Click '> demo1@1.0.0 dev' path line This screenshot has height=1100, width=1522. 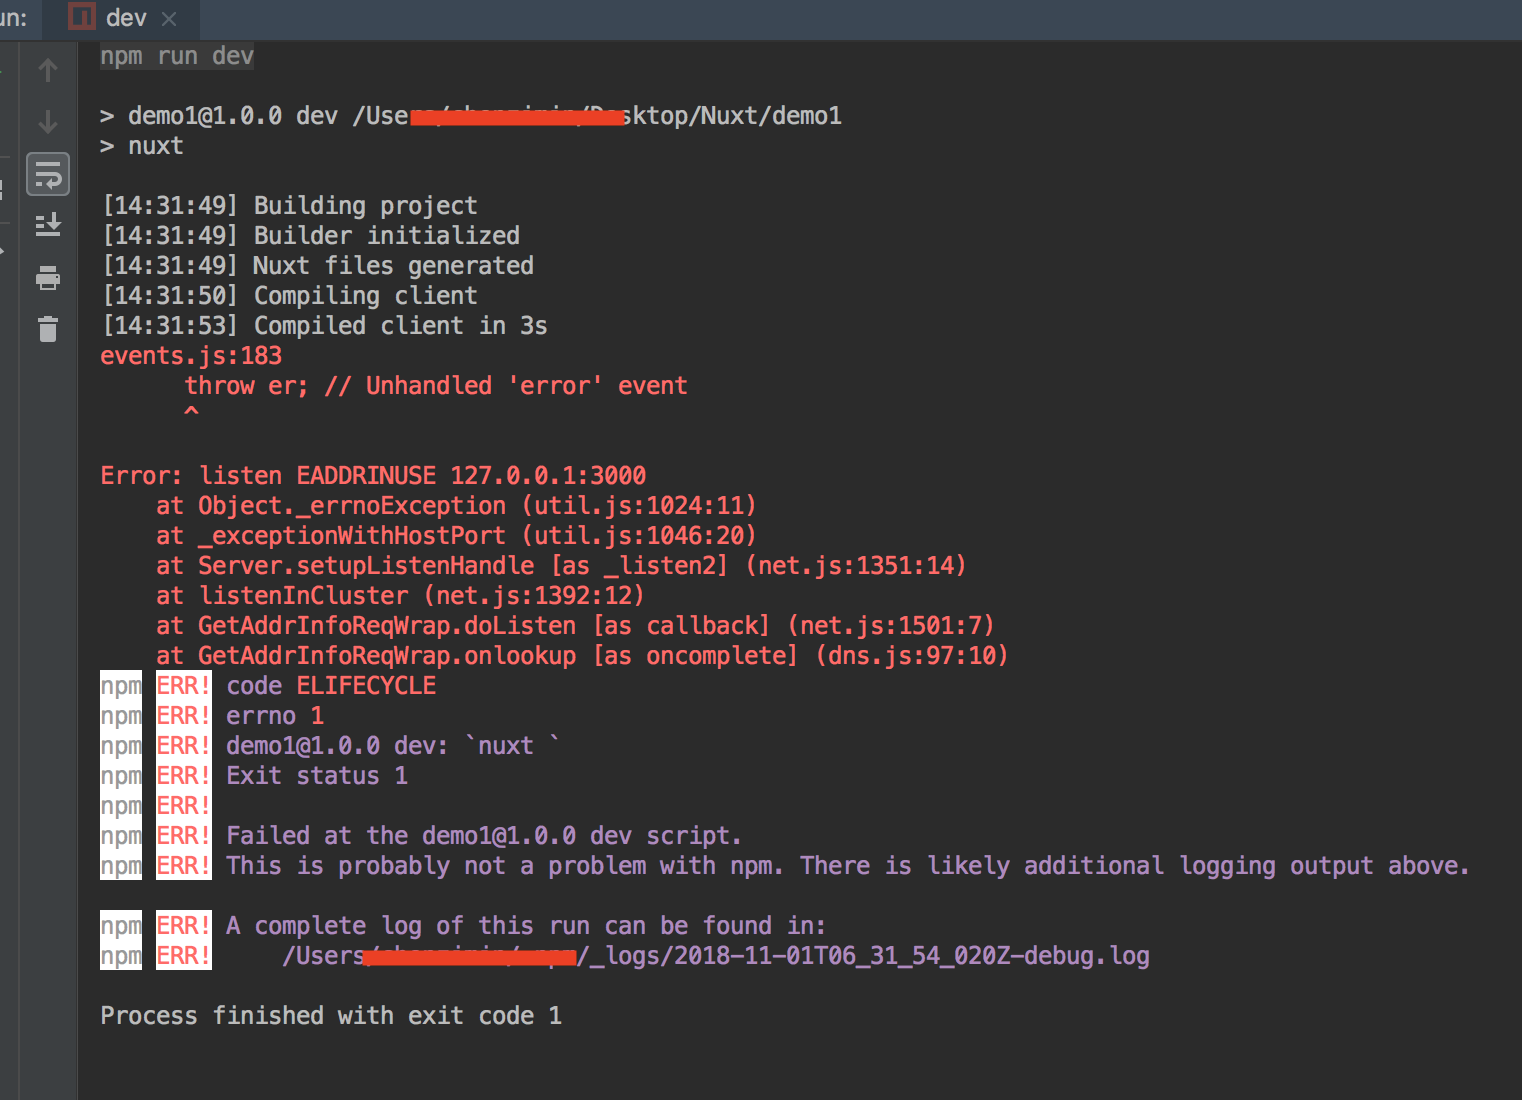[471, 116]
